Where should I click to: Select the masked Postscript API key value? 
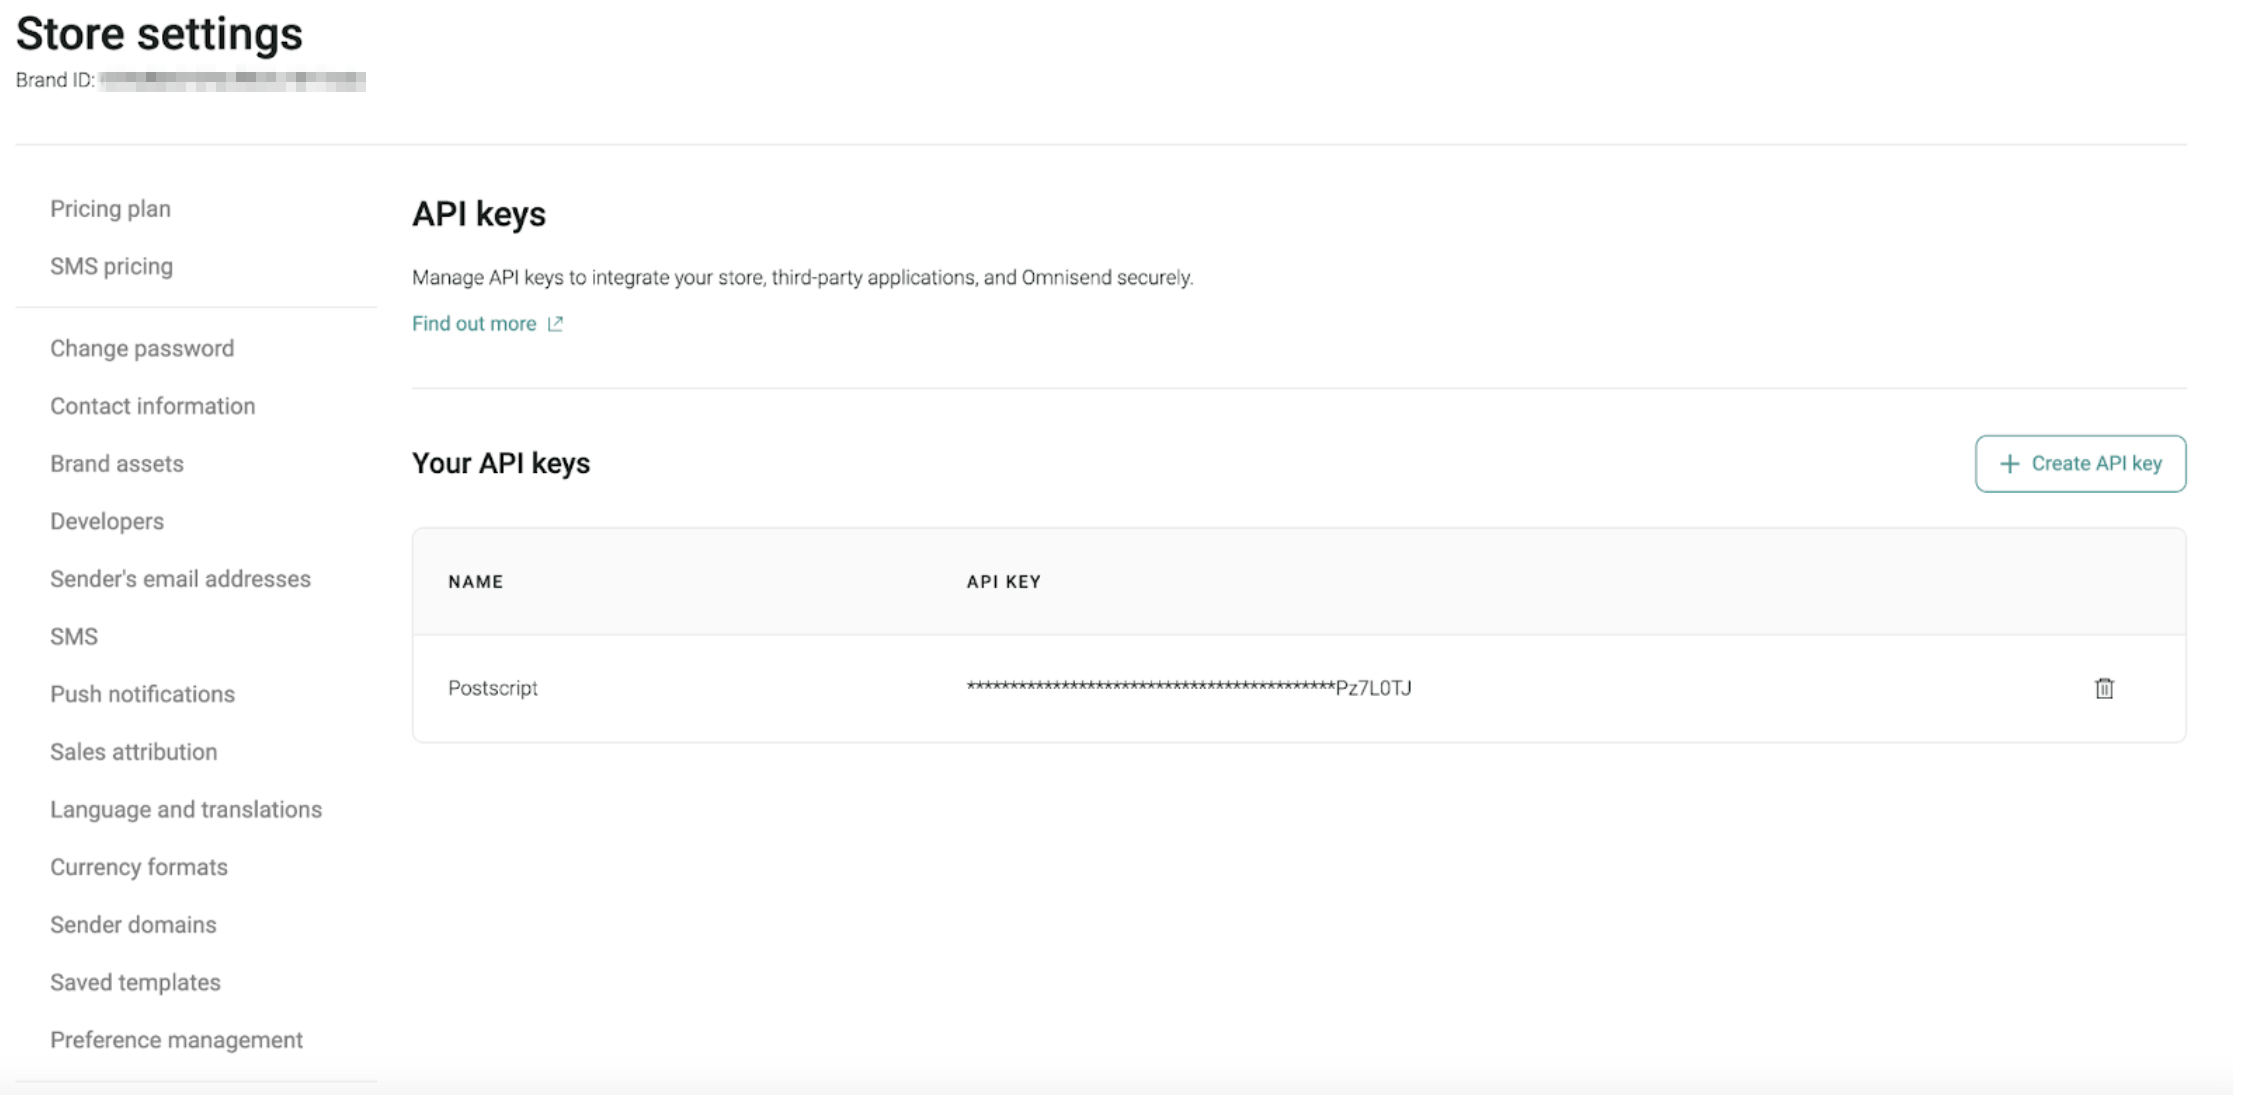(1189, 688)
